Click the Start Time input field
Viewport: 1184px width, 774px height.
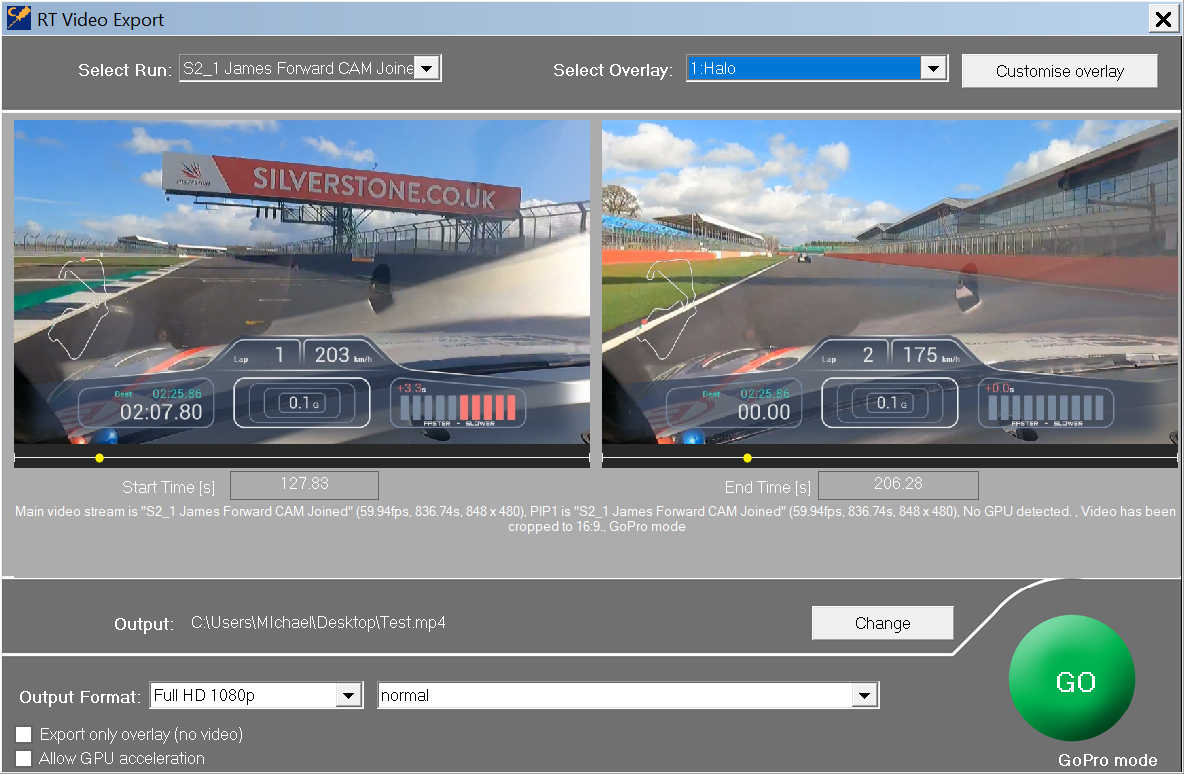pos(304,485)
